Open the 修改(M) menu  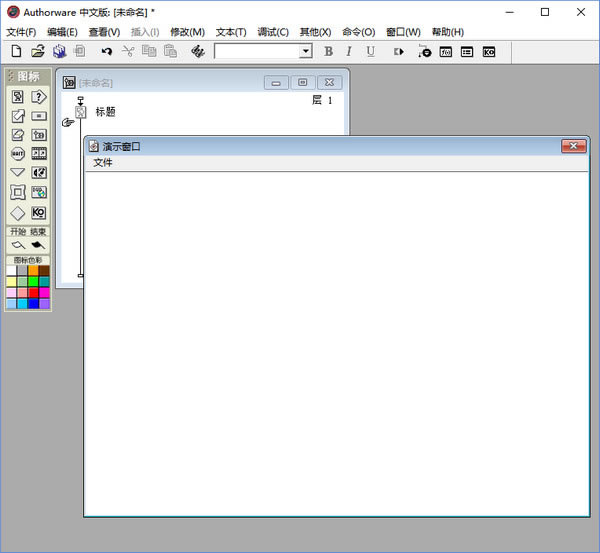pyautogui.click(x=187, y=32)
